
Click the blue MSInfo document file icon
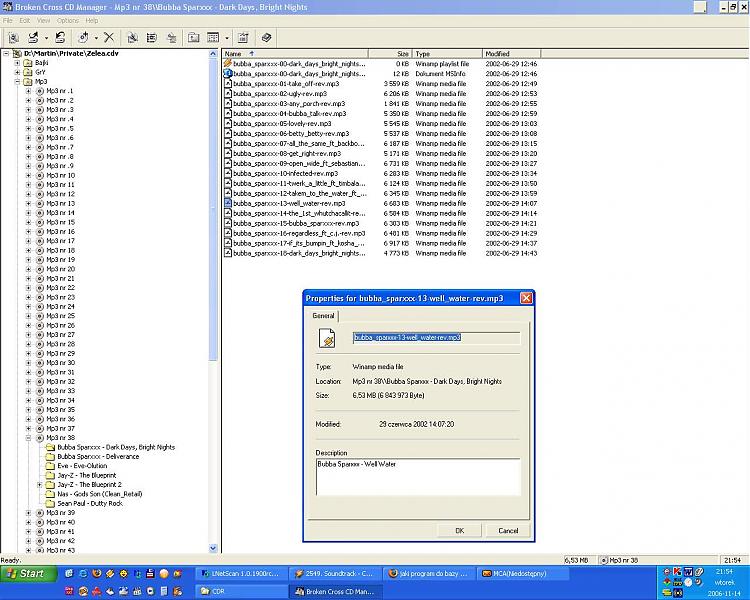[x=228, y=74]
